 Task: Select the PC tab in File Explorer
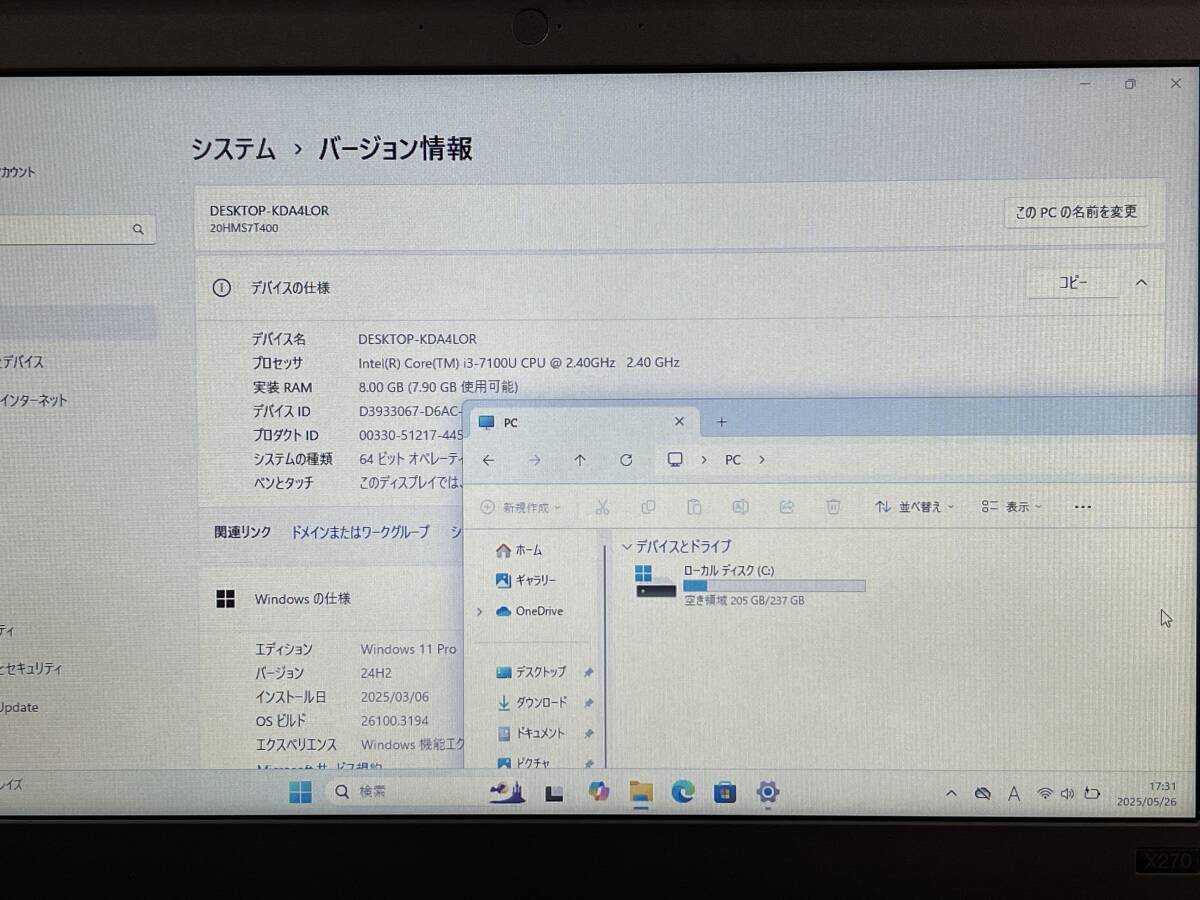pos(583,422)
